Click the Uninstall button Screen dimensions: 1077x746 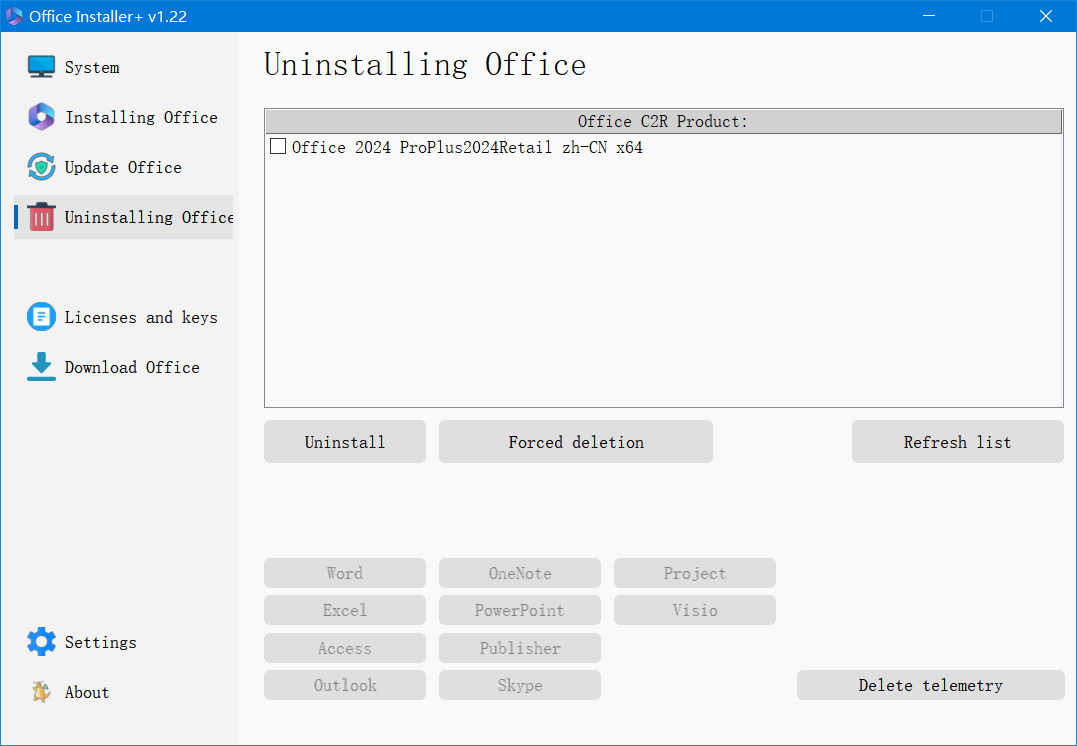coord(345,442)
